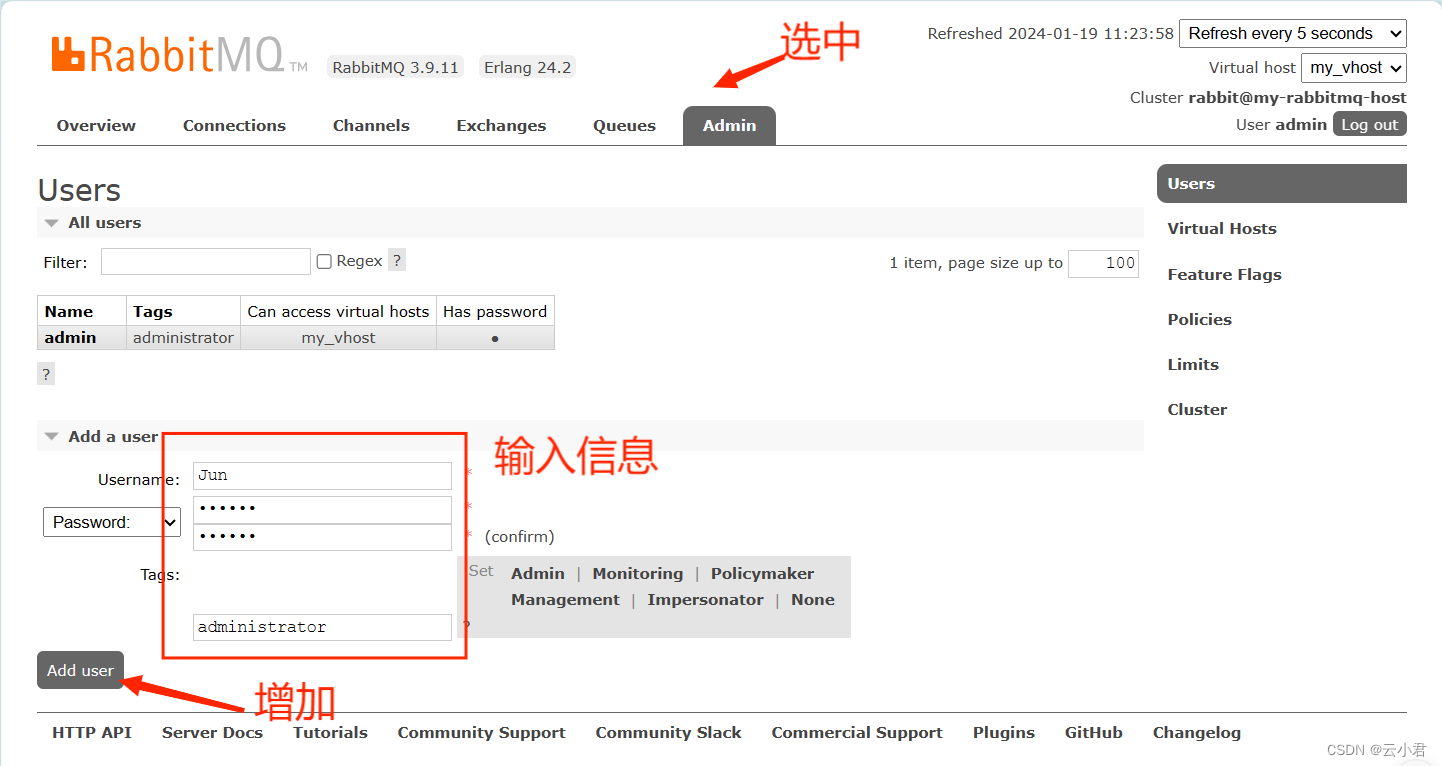Open the GitHub footer link

pyautogui.click(x=1093, y=732)
